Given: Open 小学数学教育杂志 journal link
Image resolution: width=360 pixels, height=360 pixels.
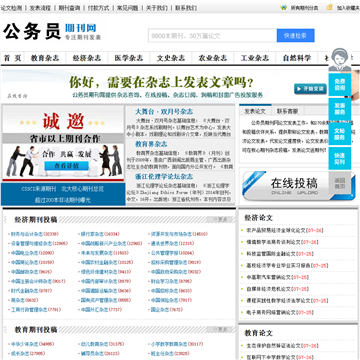Looking at the screenshot, I should click(169, 344).
